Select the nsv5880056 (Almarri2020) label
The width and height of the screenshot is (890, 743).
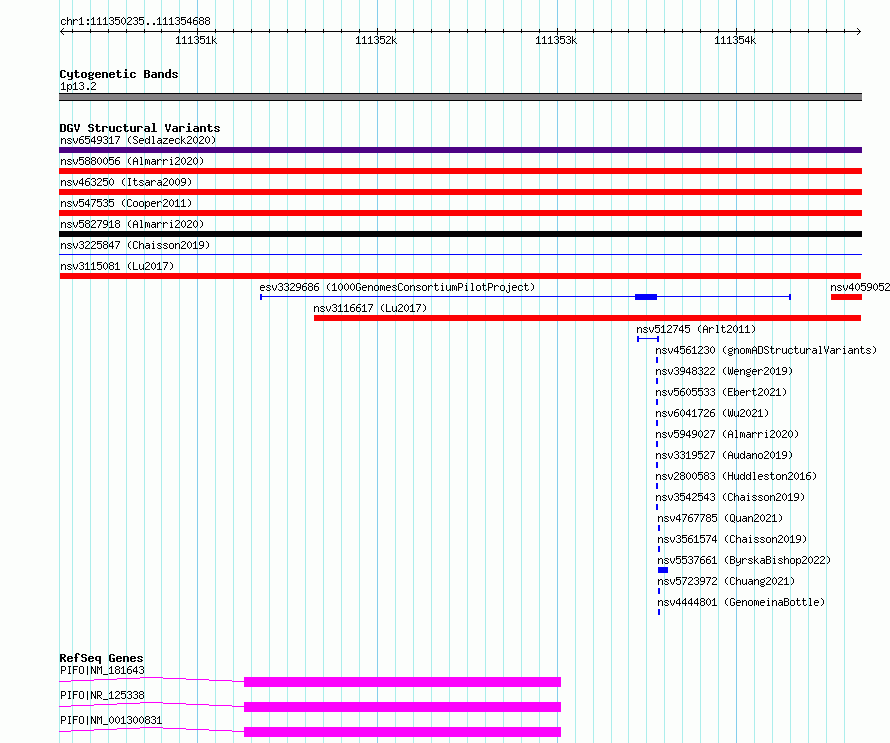point(132,161)
